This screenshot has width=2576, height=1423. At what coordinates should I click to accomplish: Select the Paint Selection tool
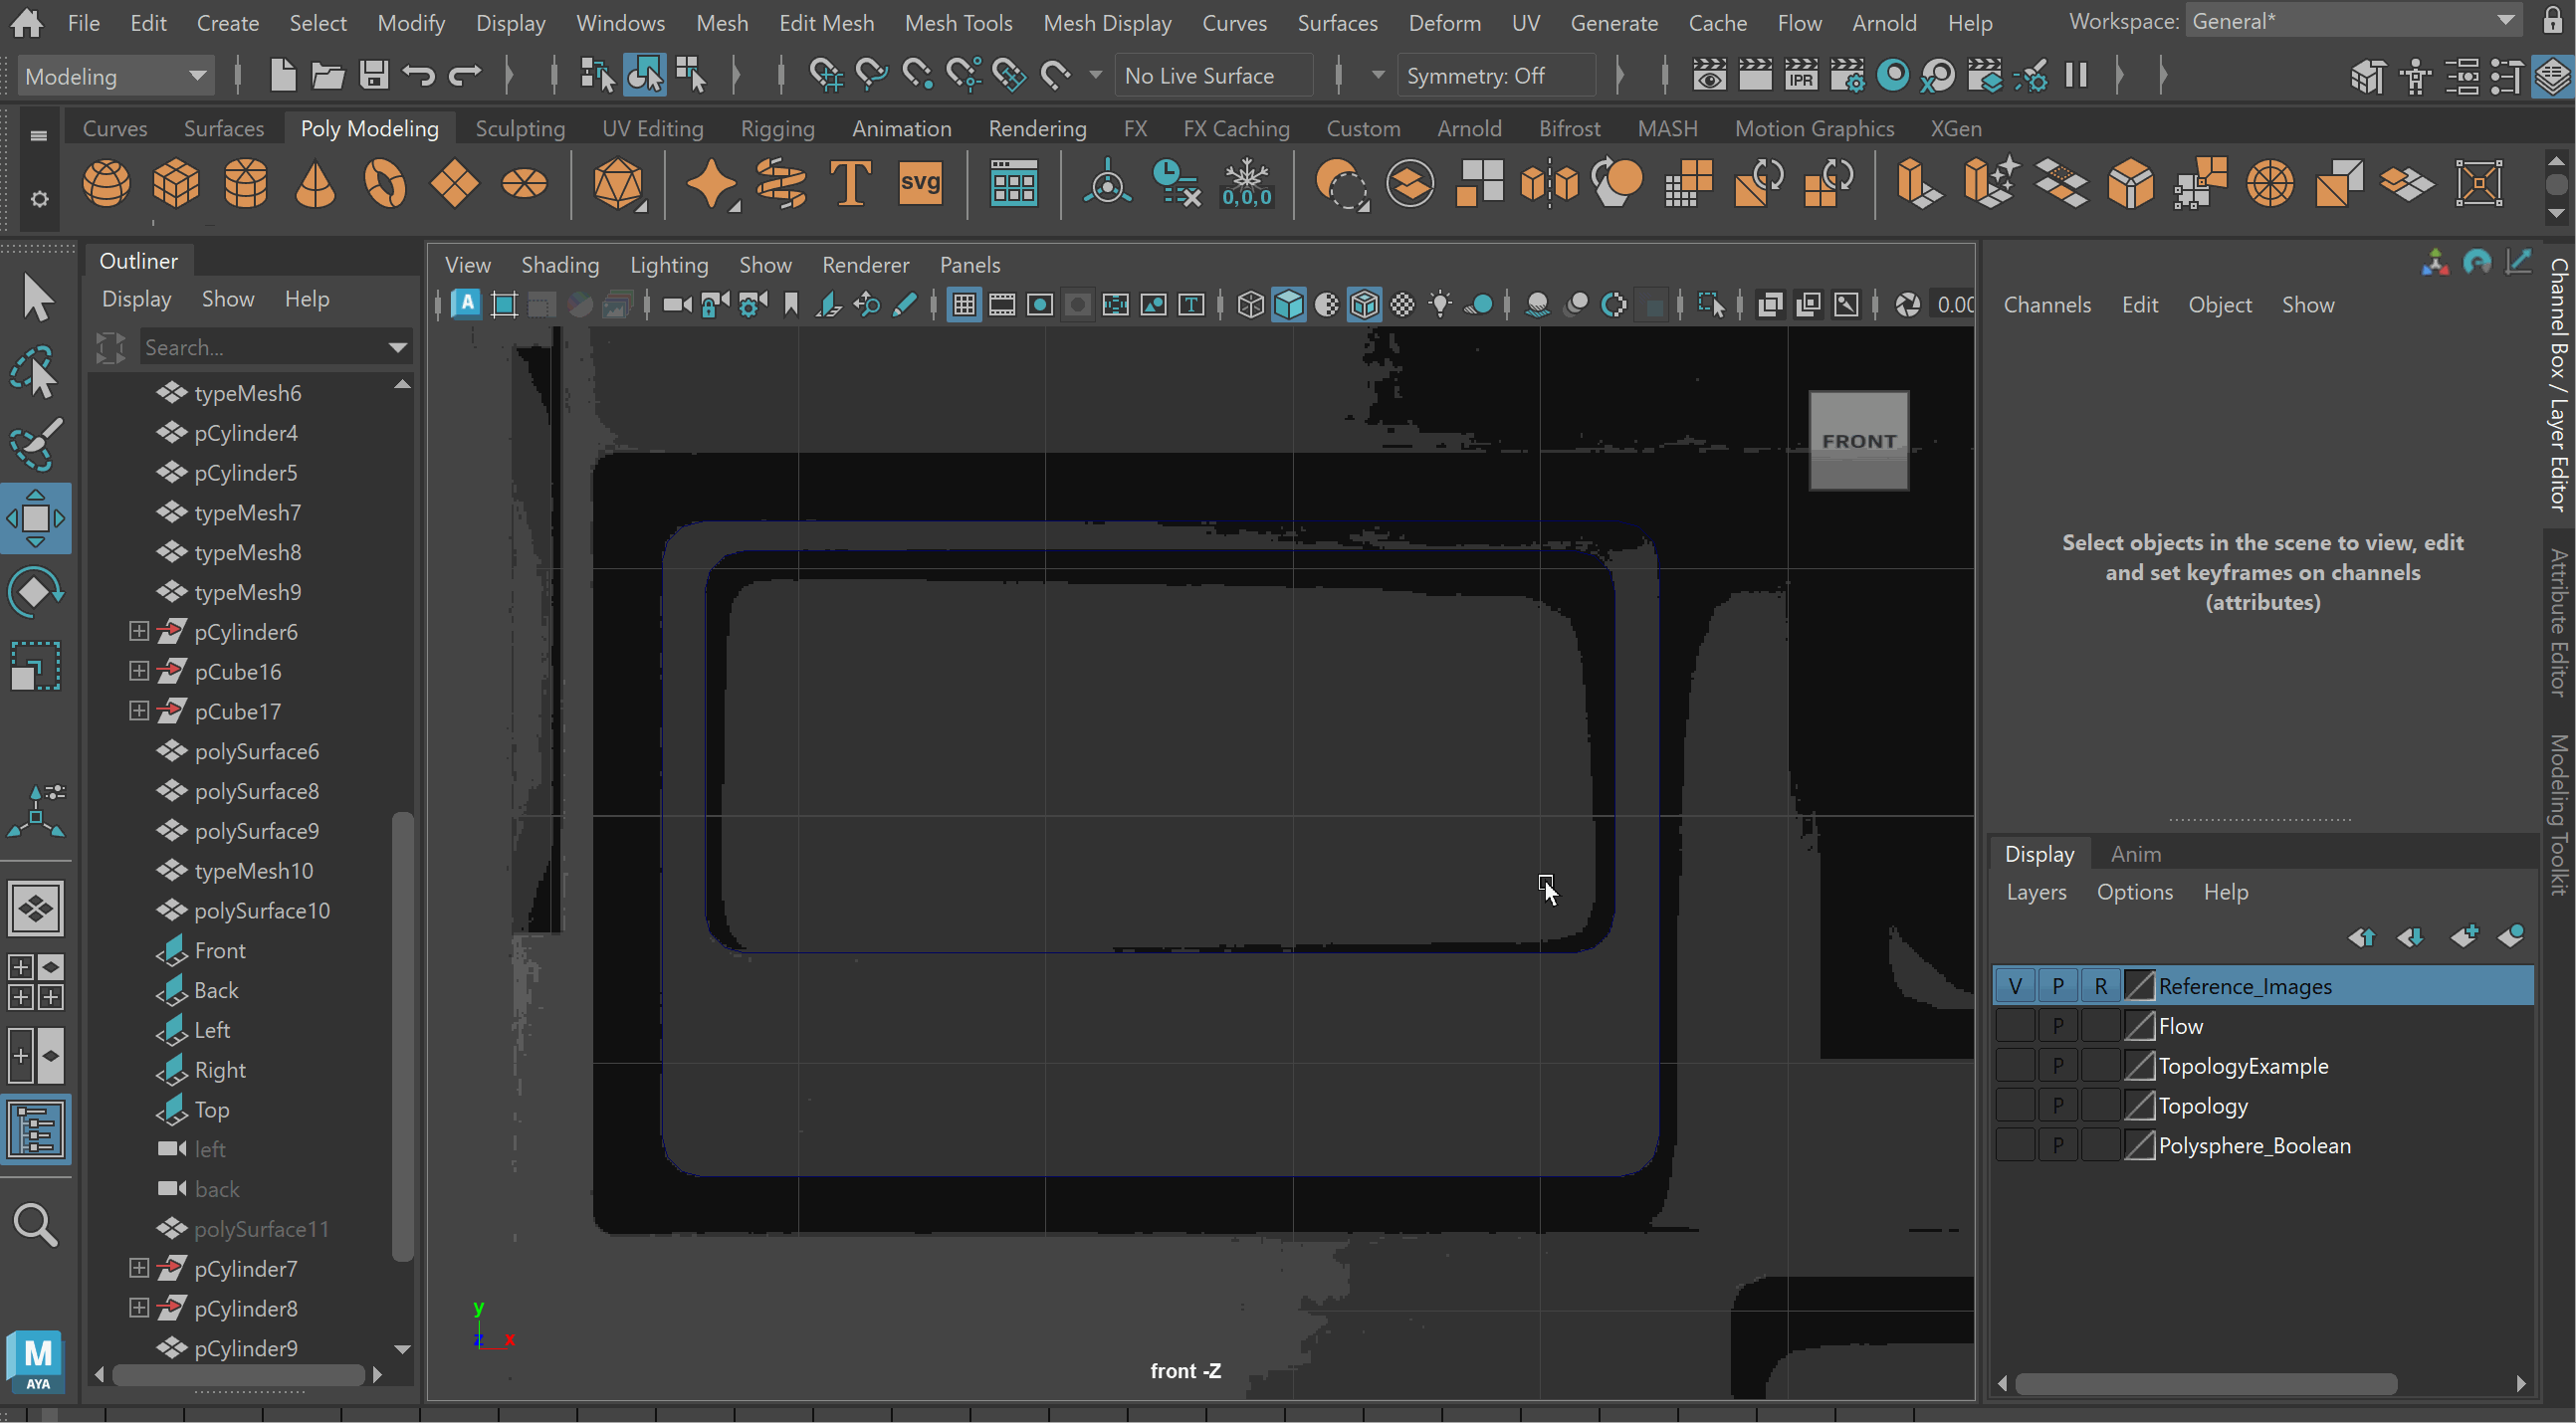(36, 443)
